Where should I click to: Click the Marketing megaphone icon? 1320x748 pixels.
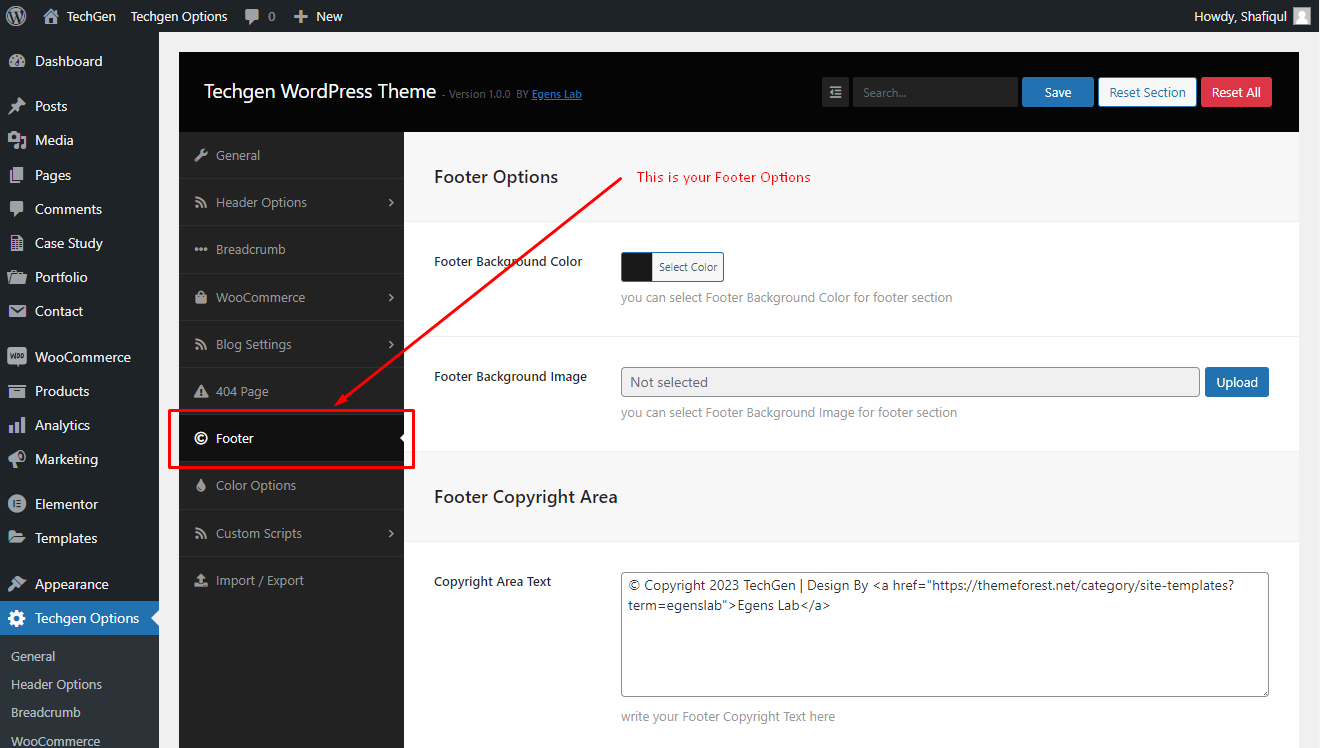coord(17,459)
